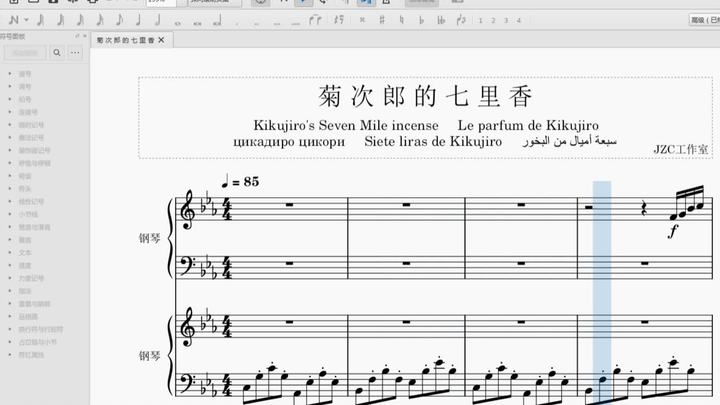
Task: Select the whole note duration
Action: (178, 20)
